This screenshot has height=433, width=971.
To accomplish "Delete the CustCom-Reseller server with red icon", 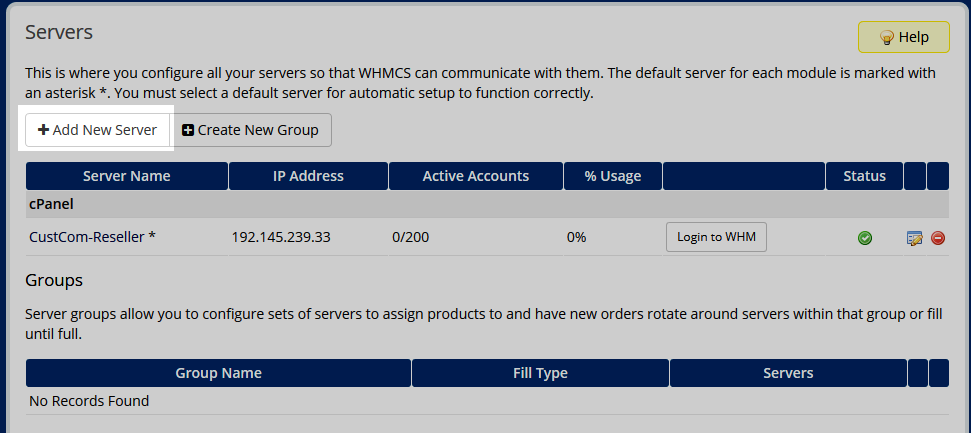I will [938, 238].
